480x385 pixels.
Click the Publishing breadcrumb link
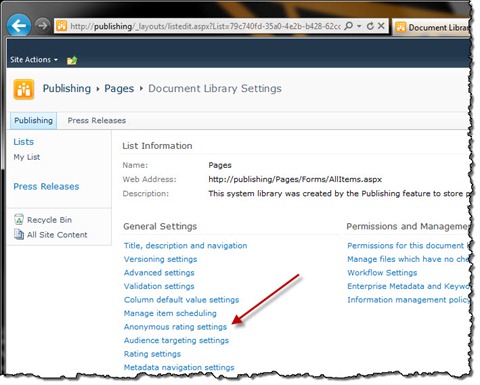67,88
